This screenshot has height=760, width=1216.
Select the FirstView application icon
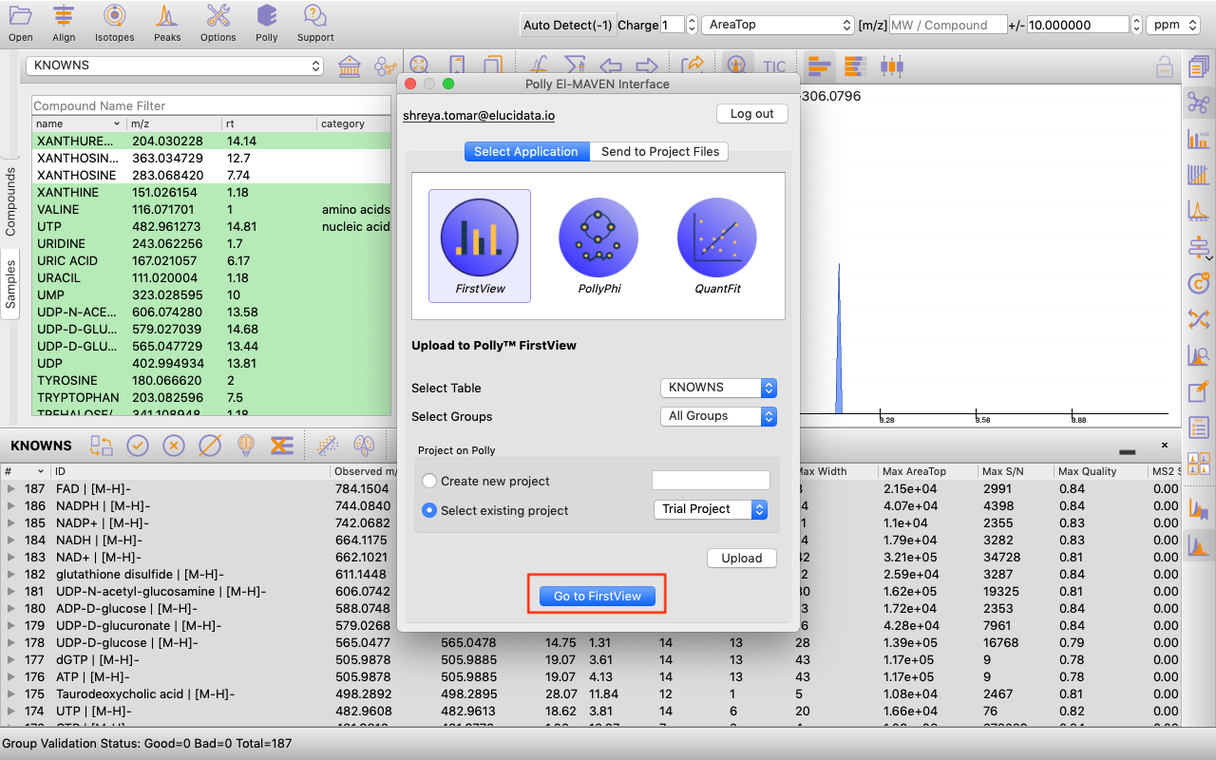tap(479, 246)
